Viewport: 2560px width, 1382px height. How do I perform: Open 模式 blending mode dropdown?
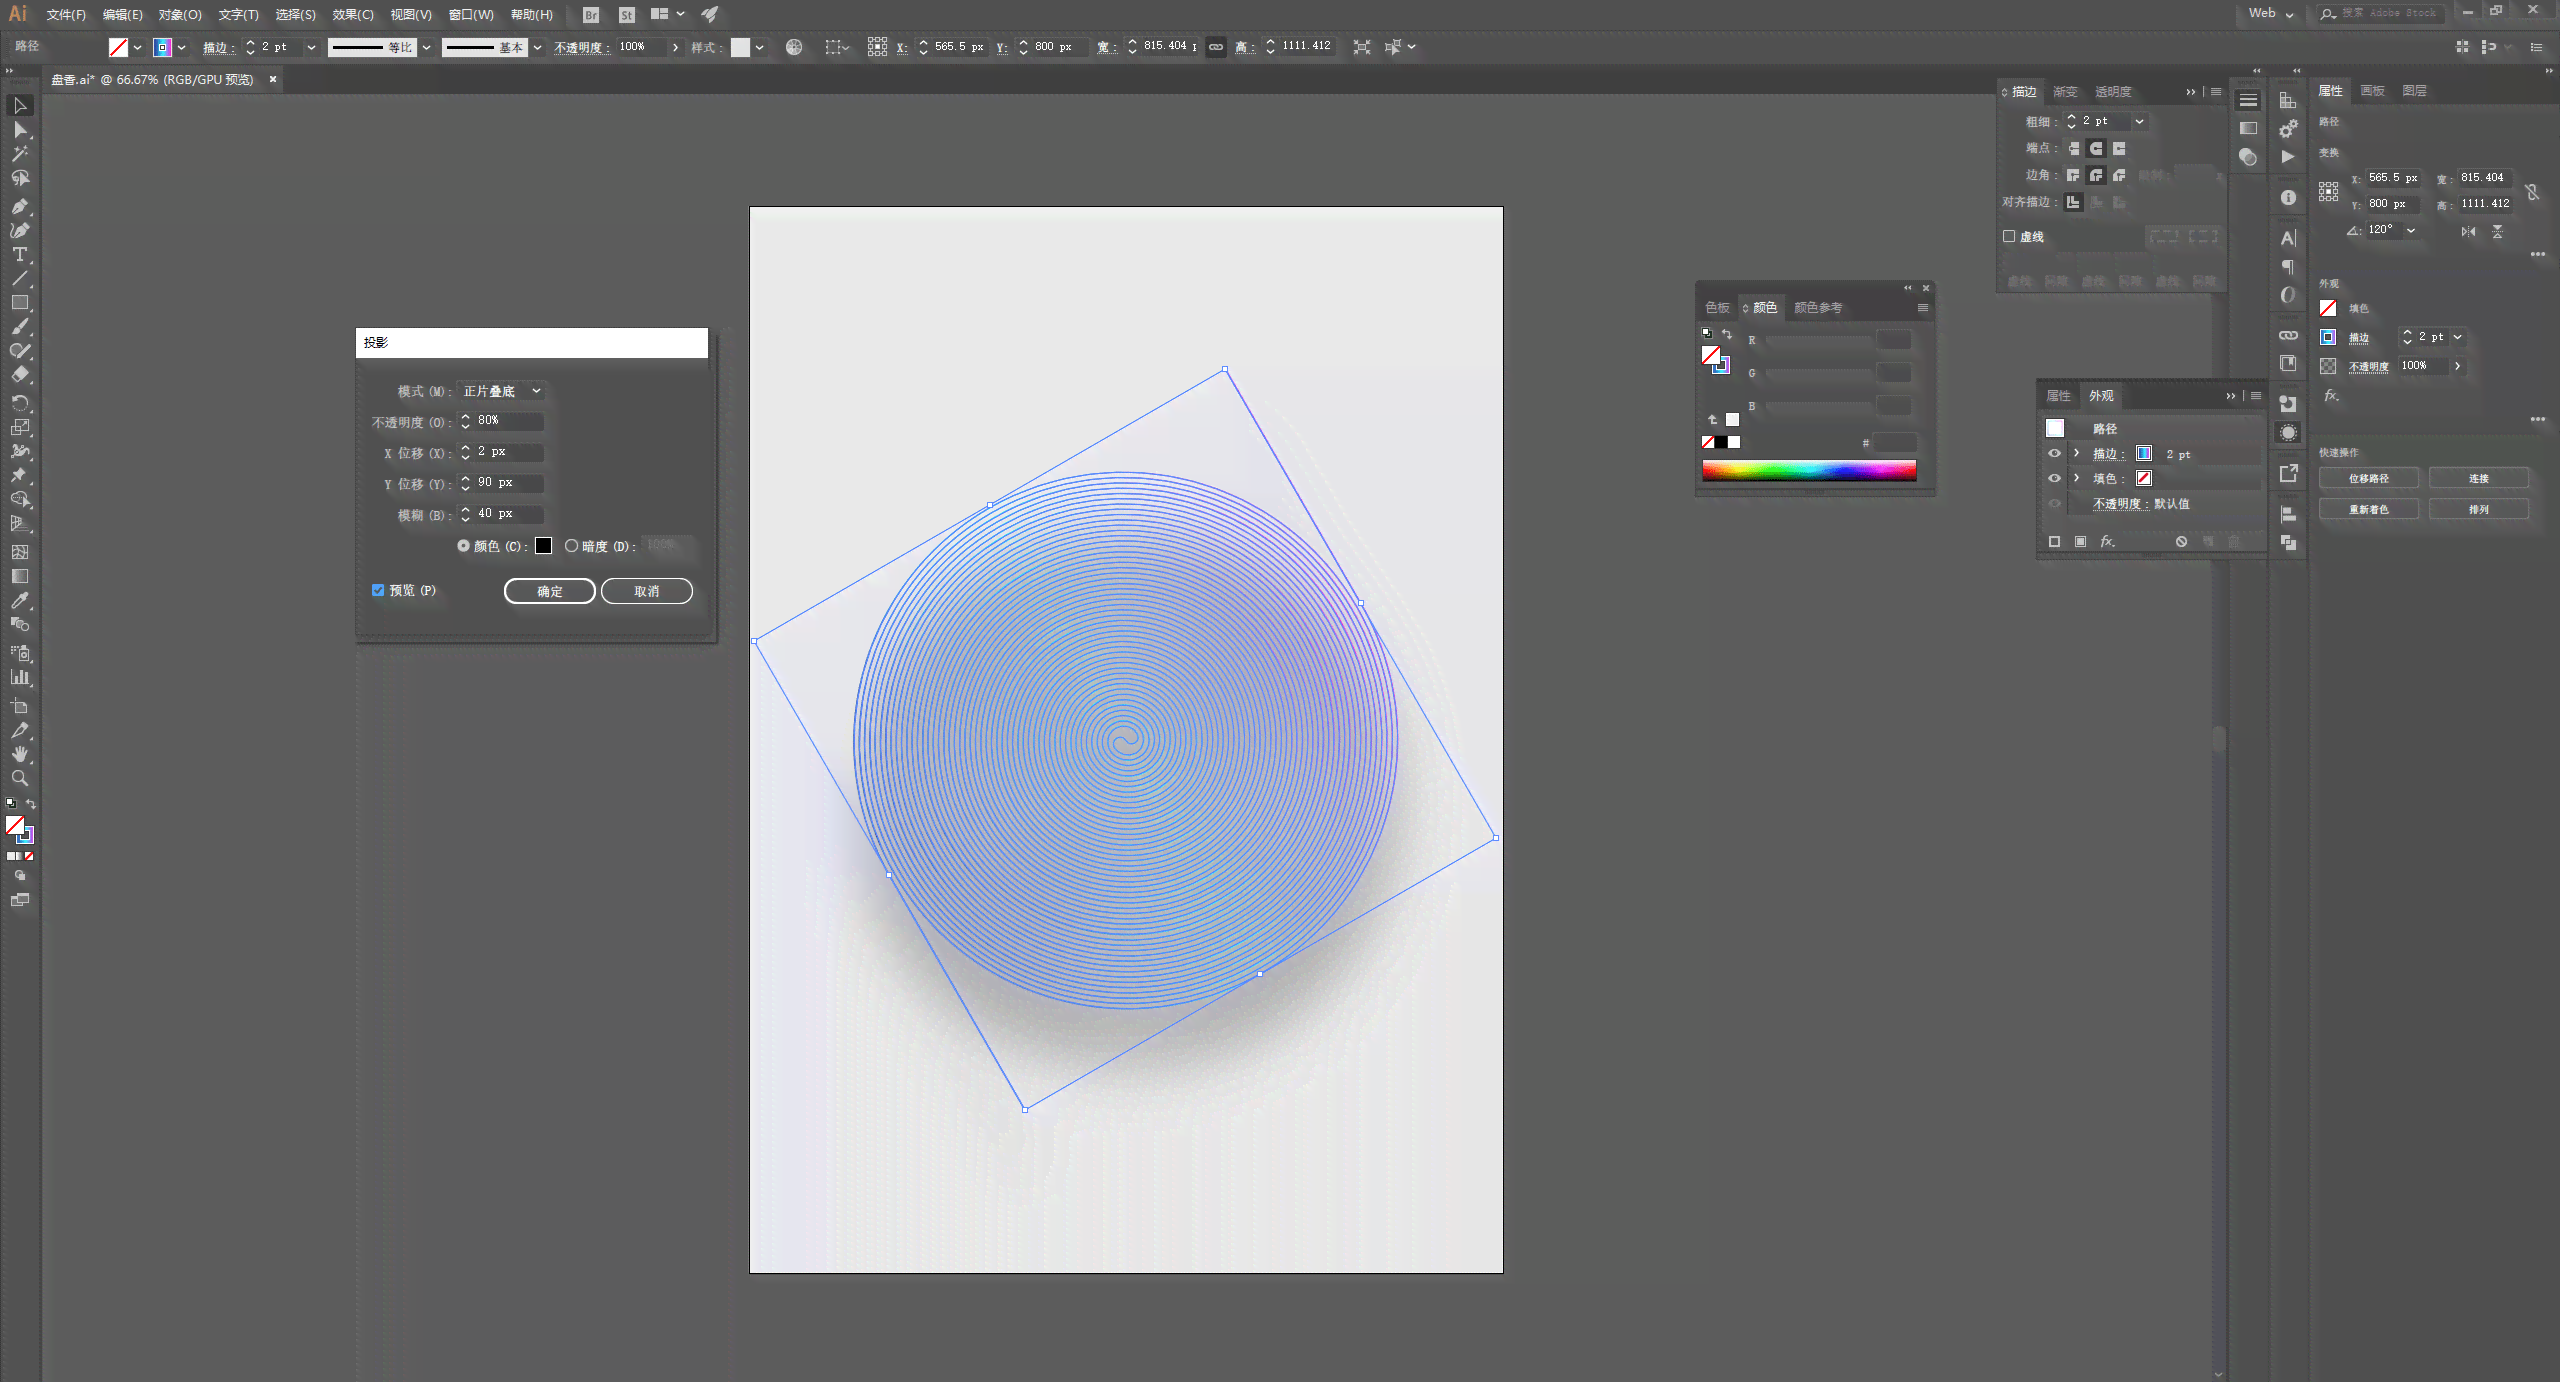point(500,391)
